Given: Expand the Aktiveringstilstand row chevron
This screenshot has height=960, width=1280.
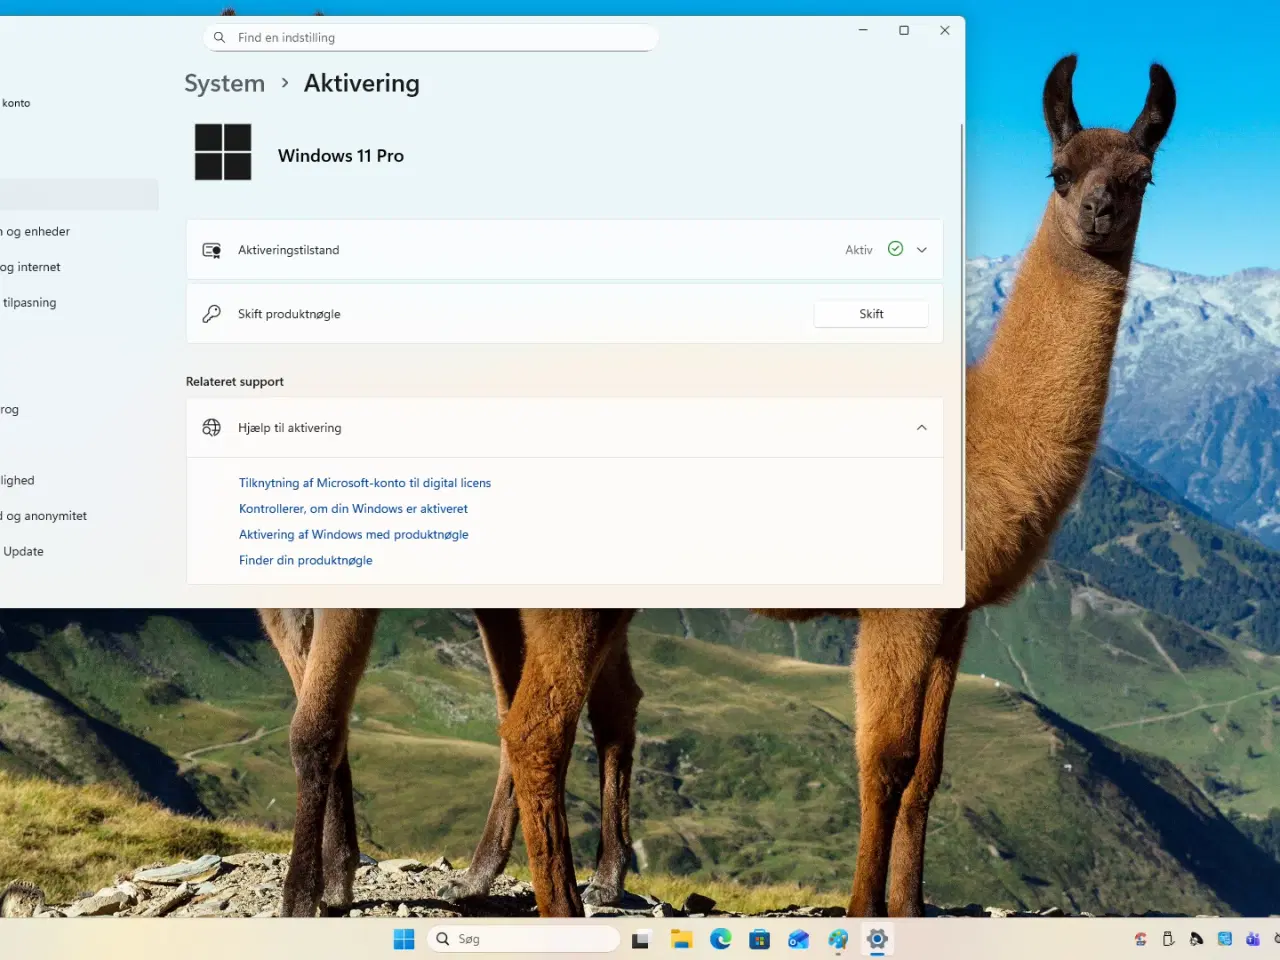Looking at the screenshot, I should point(922,250).
